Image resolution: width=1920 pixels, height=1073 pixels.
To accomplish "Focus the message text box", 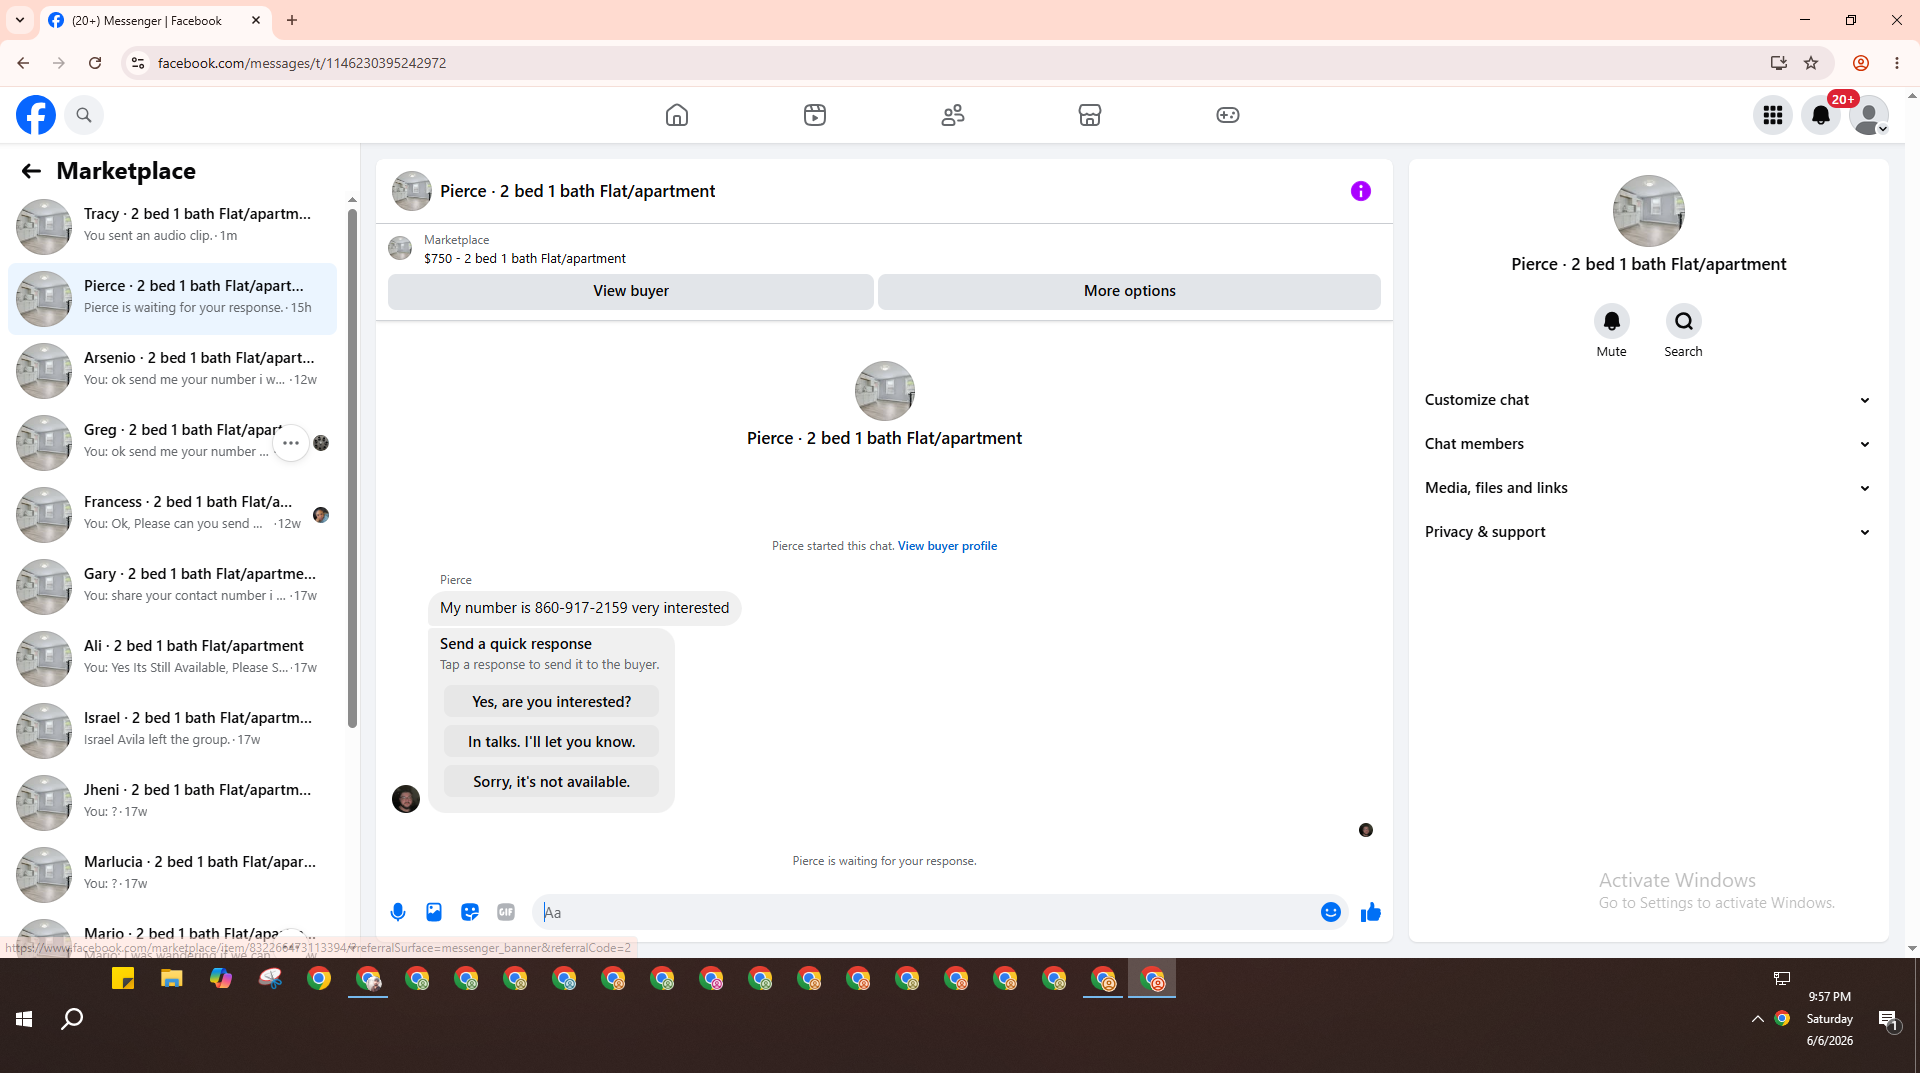I will click(x=925, y=912).
